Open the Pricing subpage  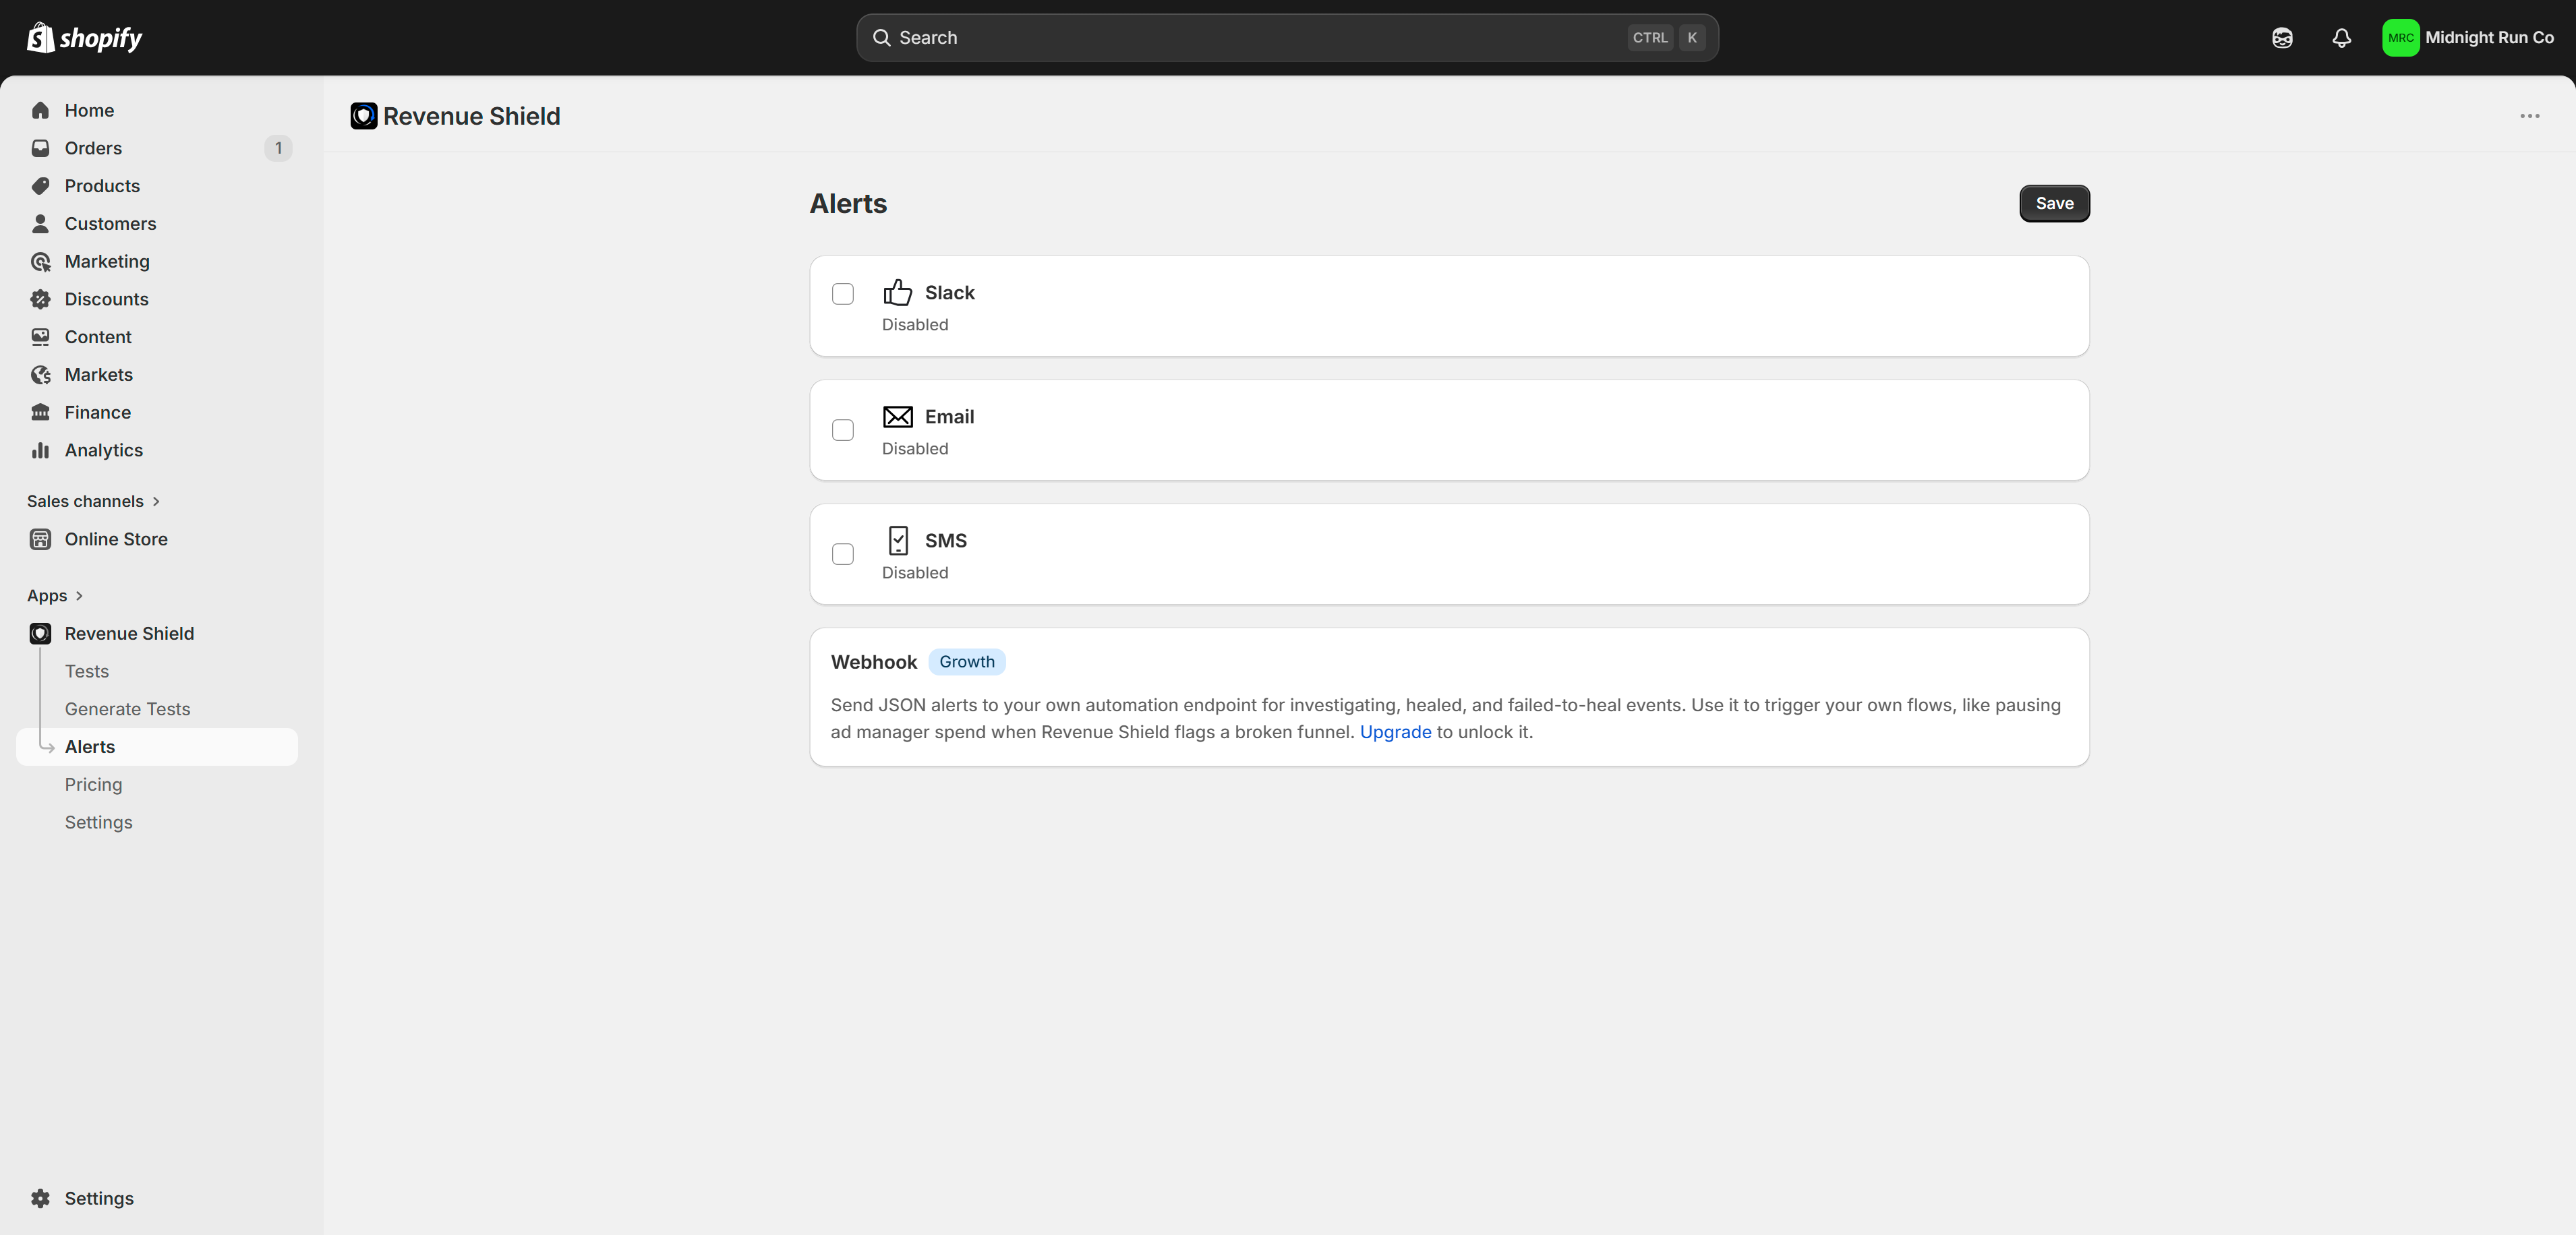tap(157, 784)
